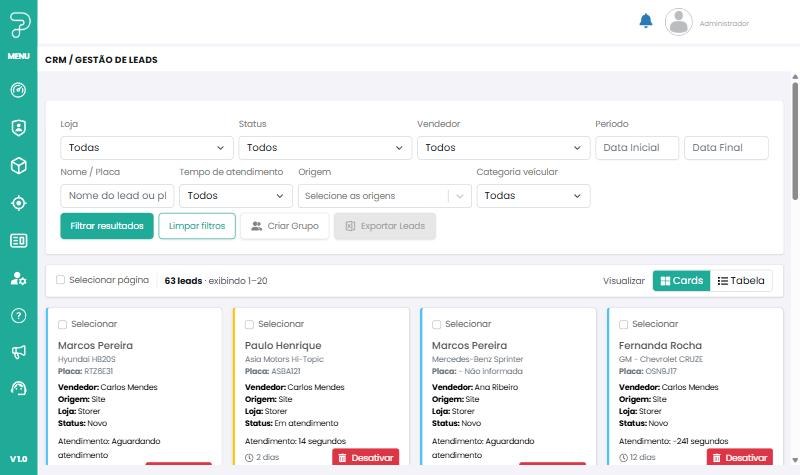The height and width of the screenshot is (475, 800).
Task: Click Filtrar resultados button
Action: (x=107, y=226)
